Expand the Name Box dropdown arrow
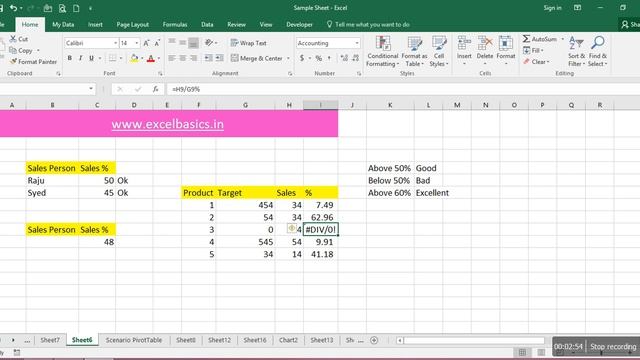640x360 pixels. point(91,89)
